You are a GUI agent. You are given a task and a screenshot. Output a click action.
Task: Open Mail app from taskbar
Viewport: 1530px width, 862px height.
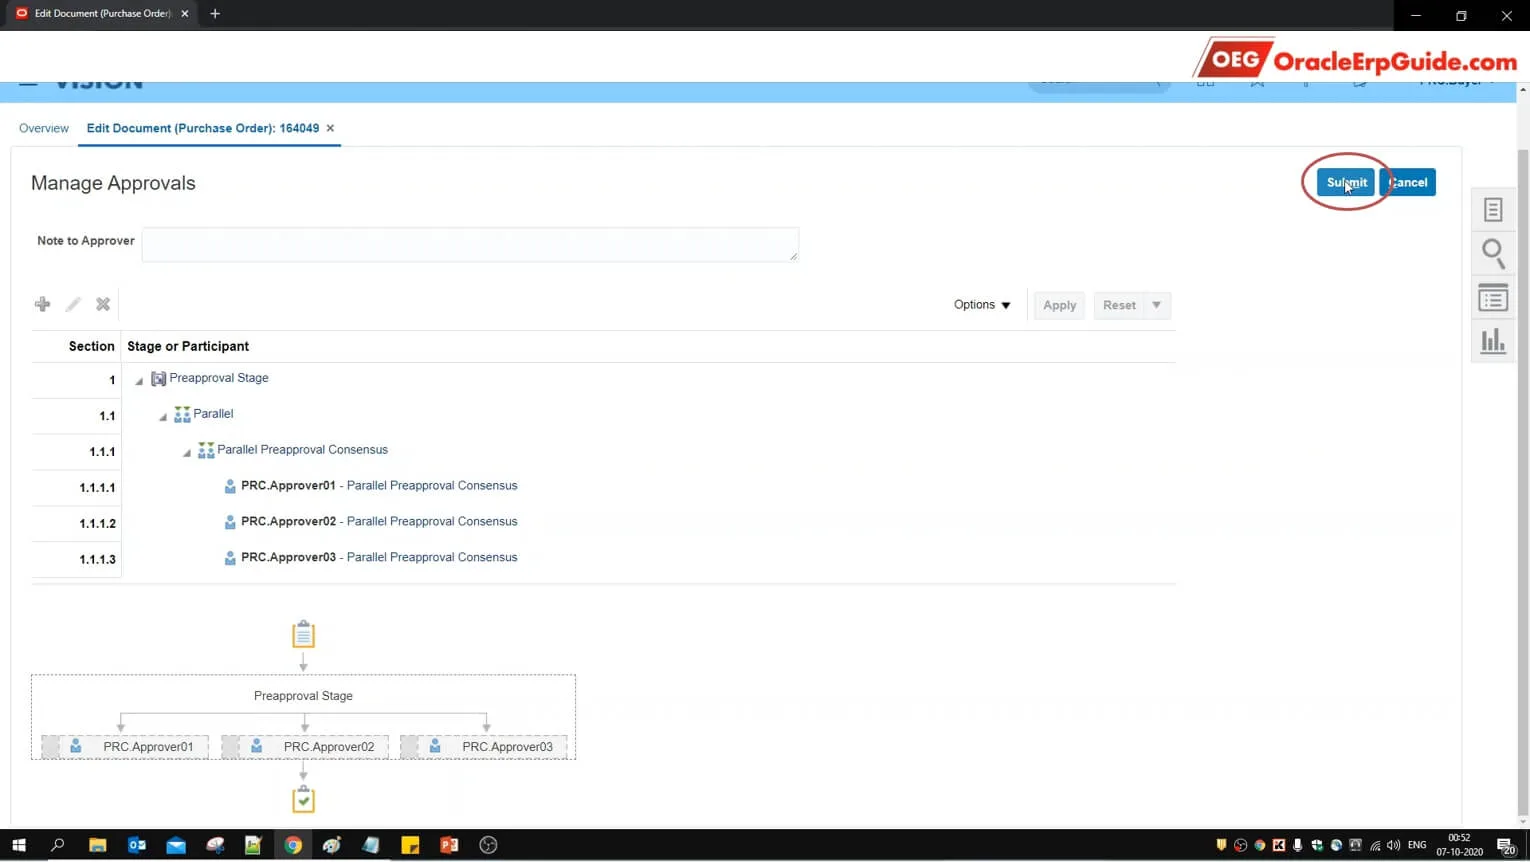(x=176, y=845)
